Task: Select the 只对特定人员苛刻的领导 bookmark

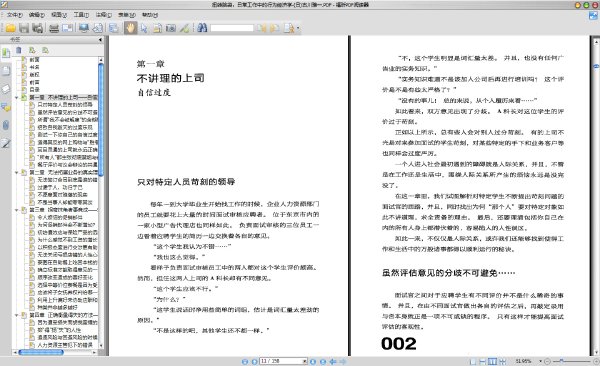Action: [x=65, y=105]
